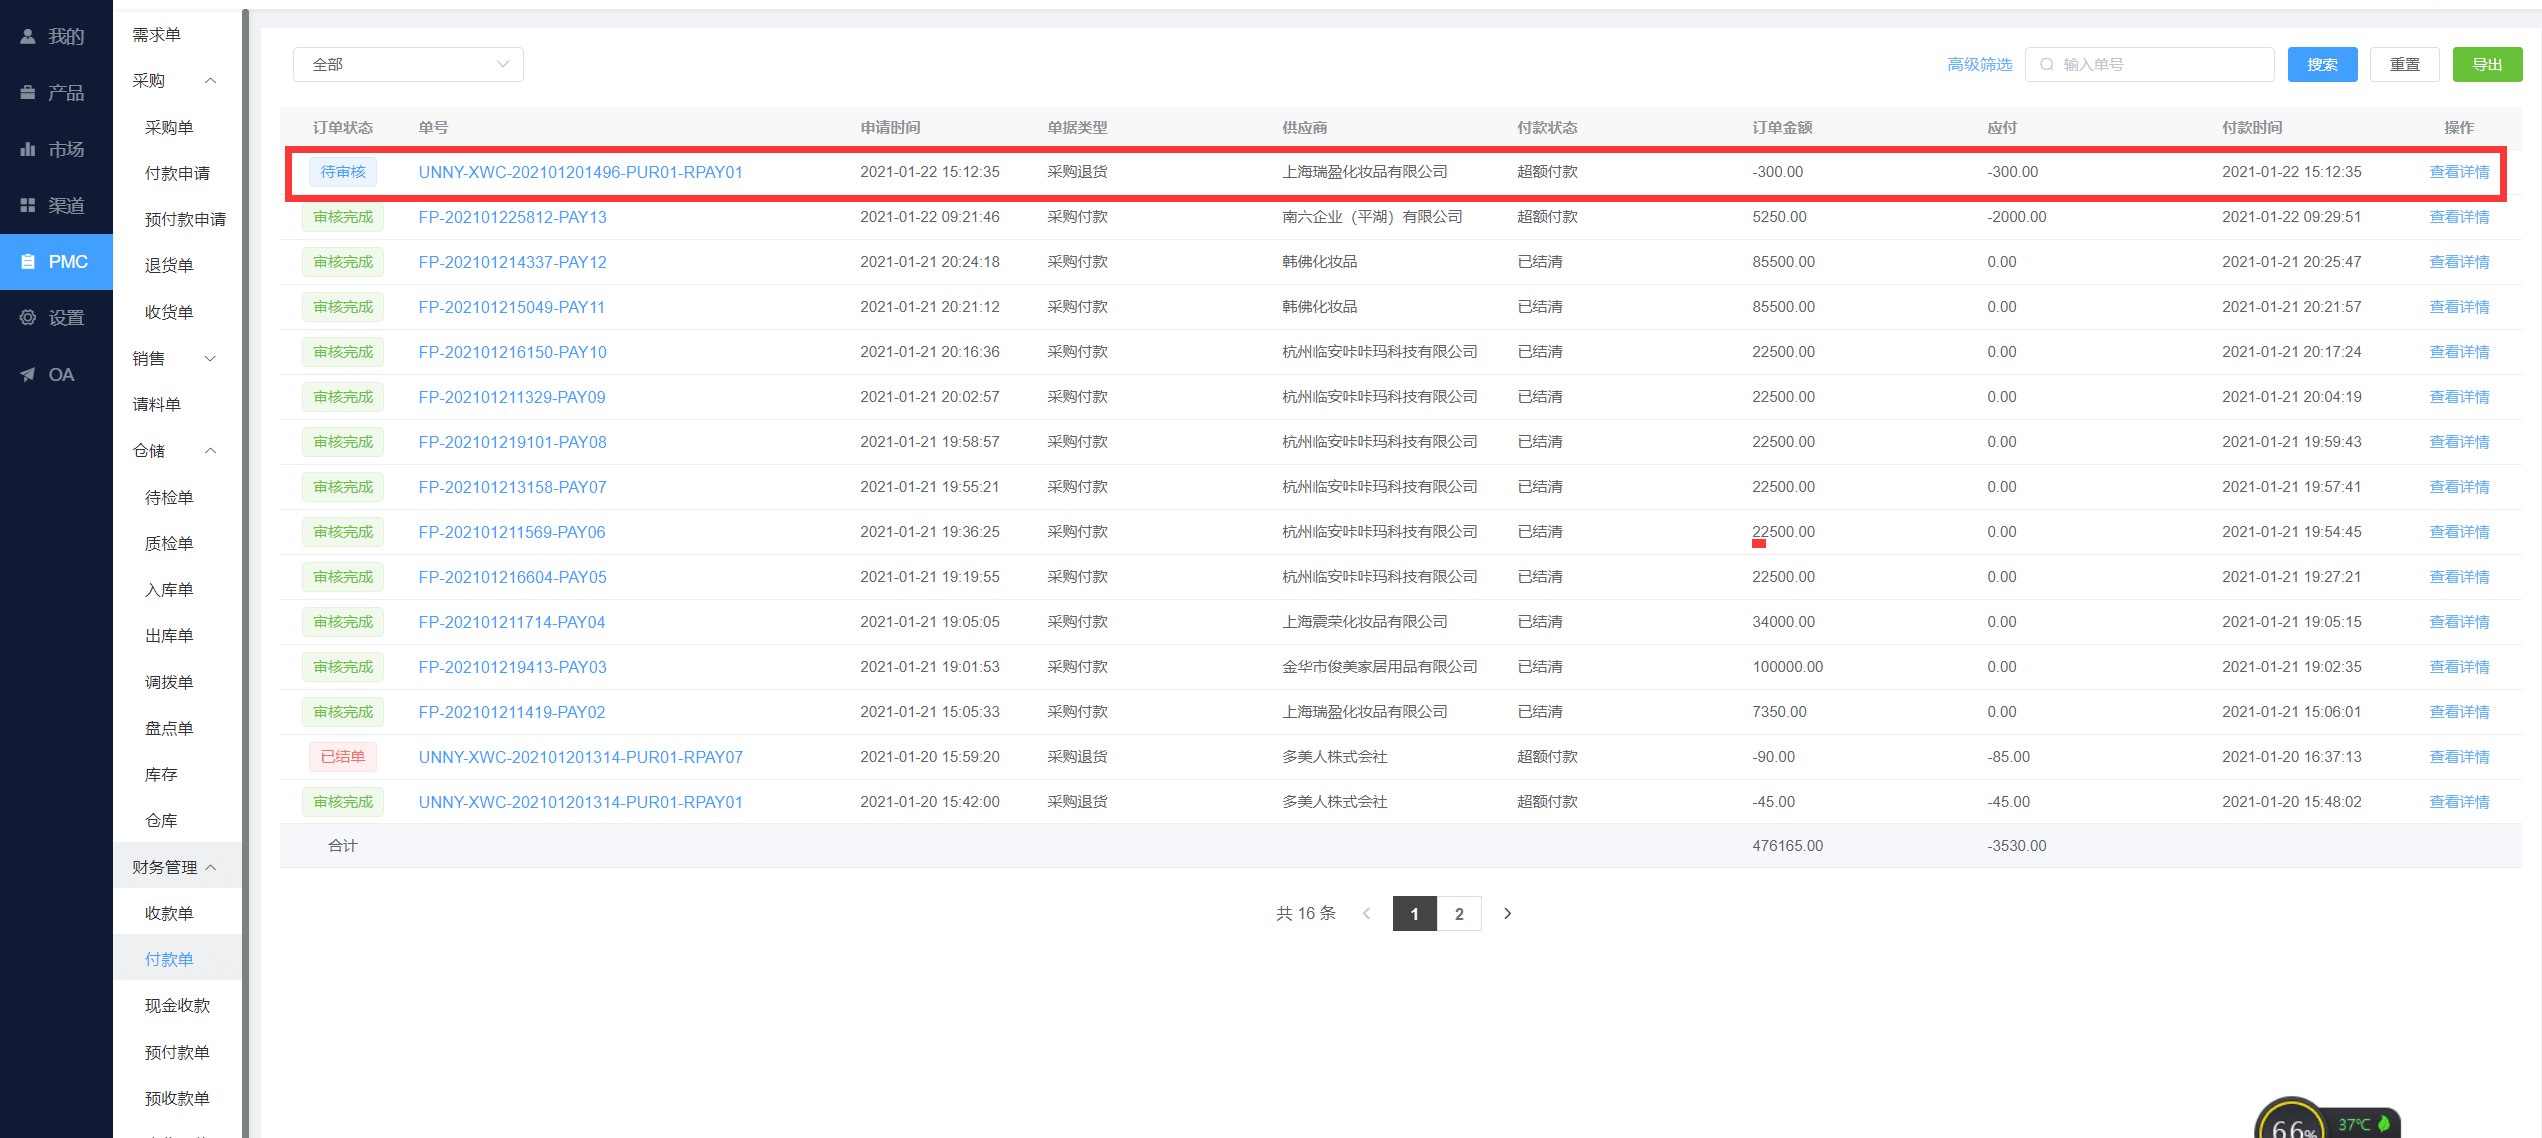Open the 设置 gear icon
The image size is (2542, 1138).
pos(28,318)
